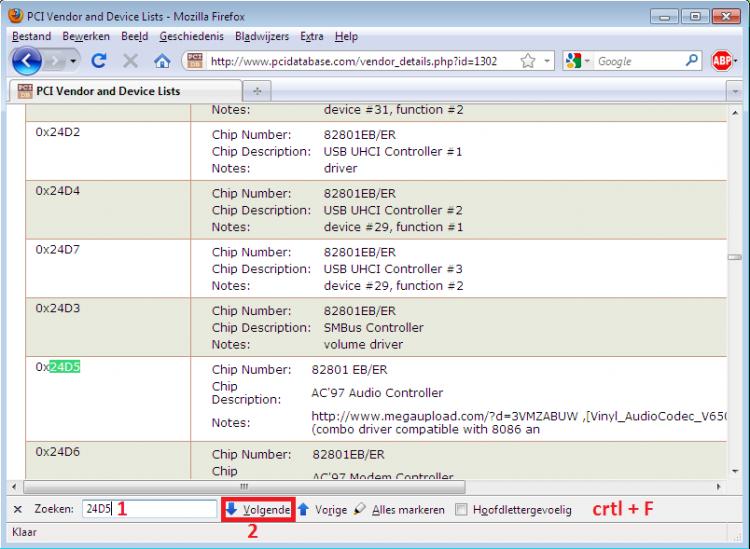Image resolution: width=750 pixels, height=549 pixels.
Task: Open the Adblock Plus ABP icon
Action: pos(721,61)
